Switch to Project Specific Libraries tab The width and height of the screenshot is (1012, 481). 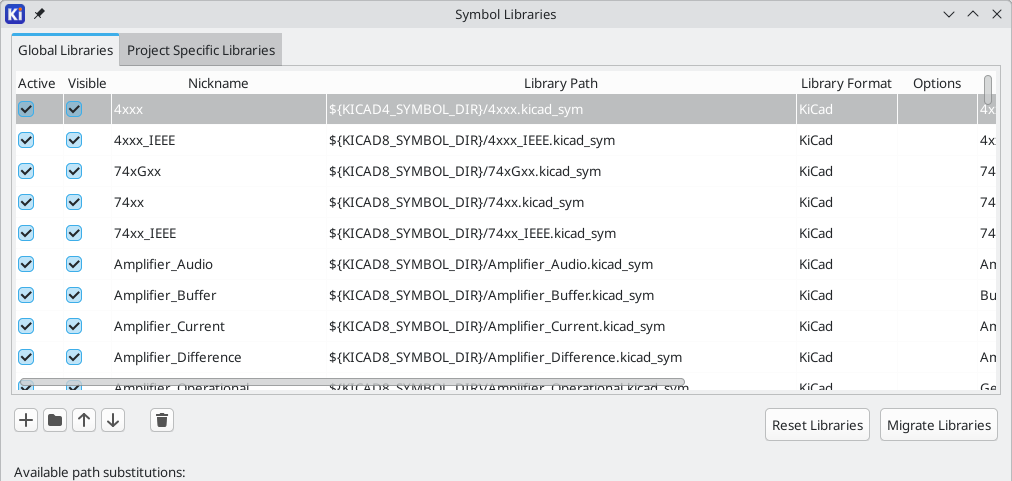pos(201,50)
